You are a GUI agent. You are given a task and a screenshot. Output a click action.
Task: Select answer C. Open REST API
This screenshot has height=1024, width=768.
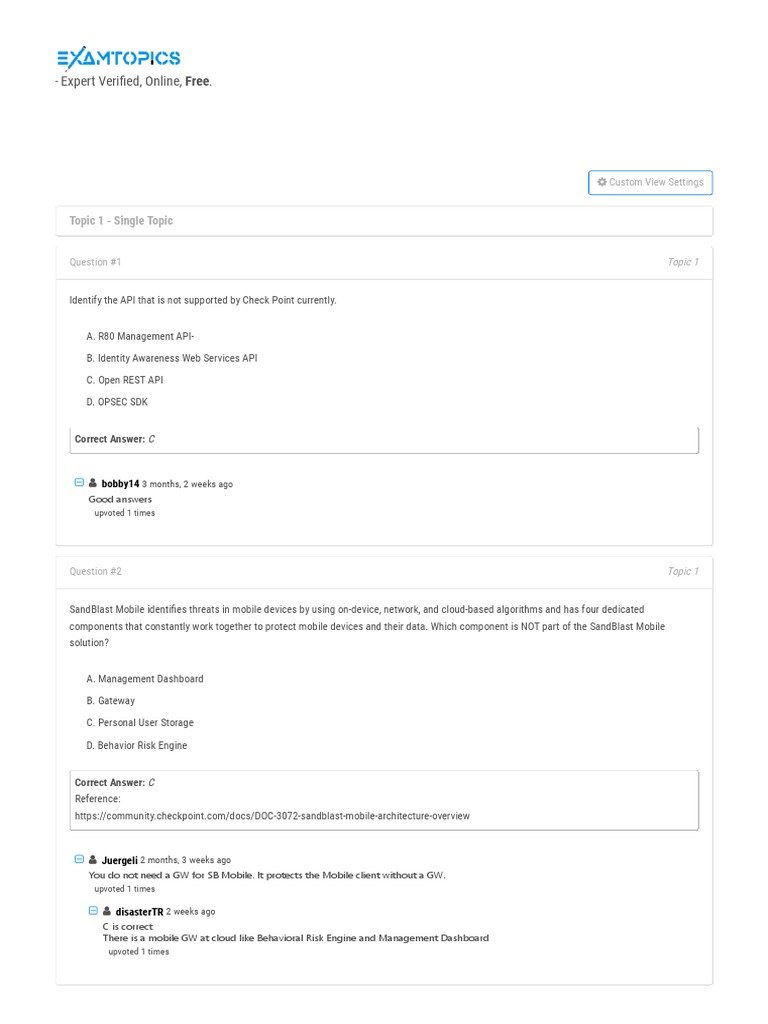pos(125,380)
